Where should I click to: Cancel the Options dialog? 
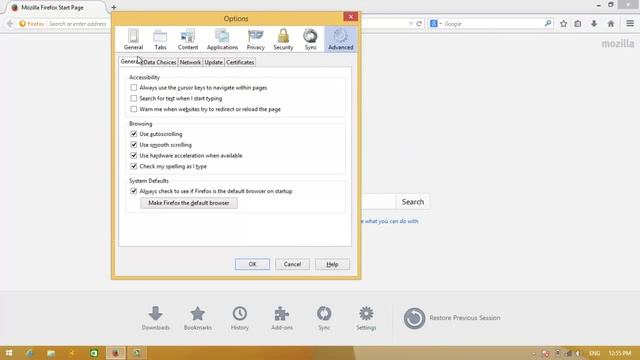(292, 264)
